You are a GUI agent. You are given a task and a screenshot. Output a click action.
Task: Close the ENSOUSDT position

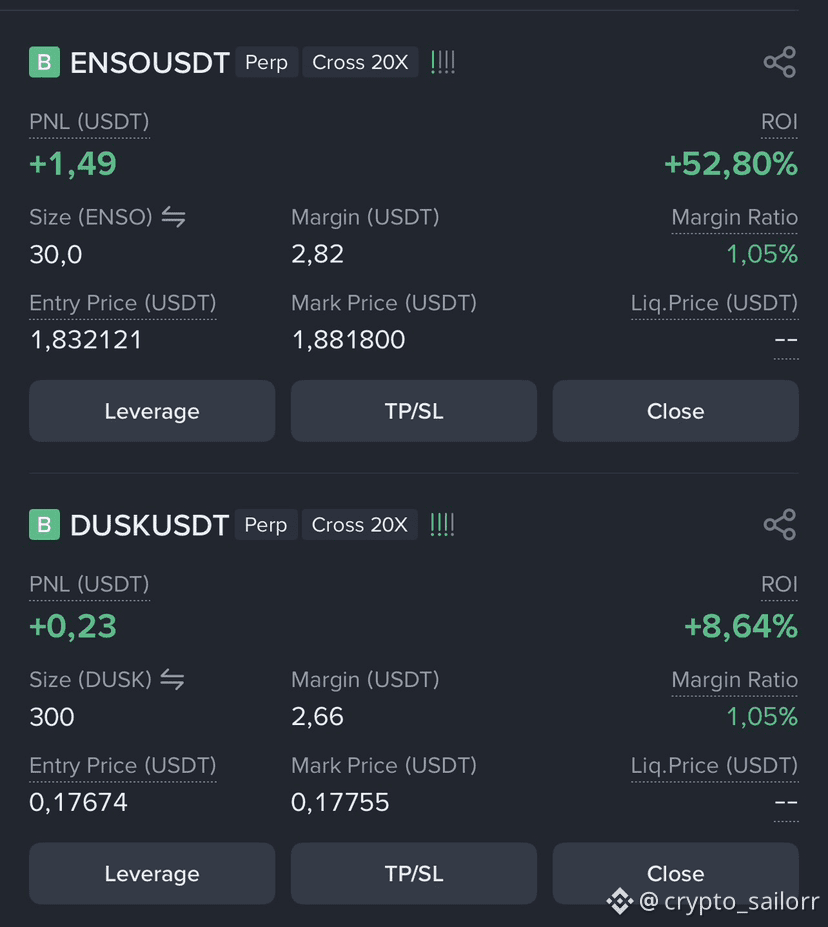pyautogui.click(x=676, y=411)
